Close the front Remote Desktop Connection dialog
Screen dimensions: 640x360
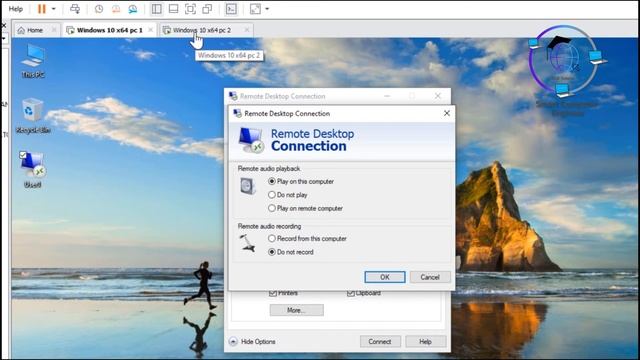coord(447,113)
